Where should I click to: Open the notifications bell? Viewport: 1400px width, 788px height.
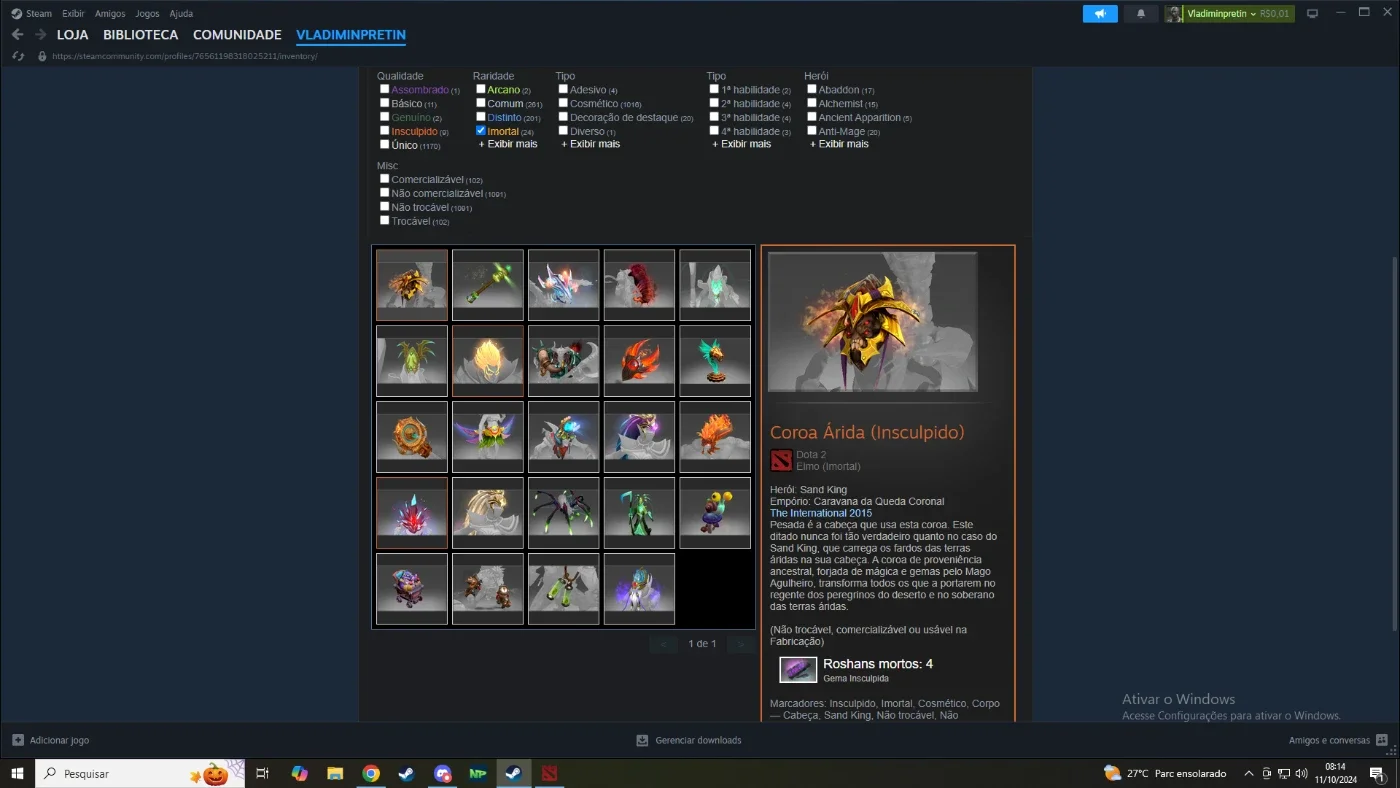1141,14
